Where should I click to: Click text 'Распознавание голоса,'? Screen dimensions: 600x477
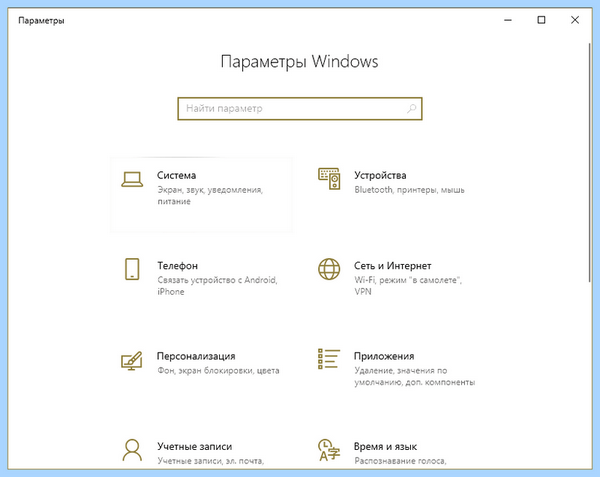(x=400, y=461)
